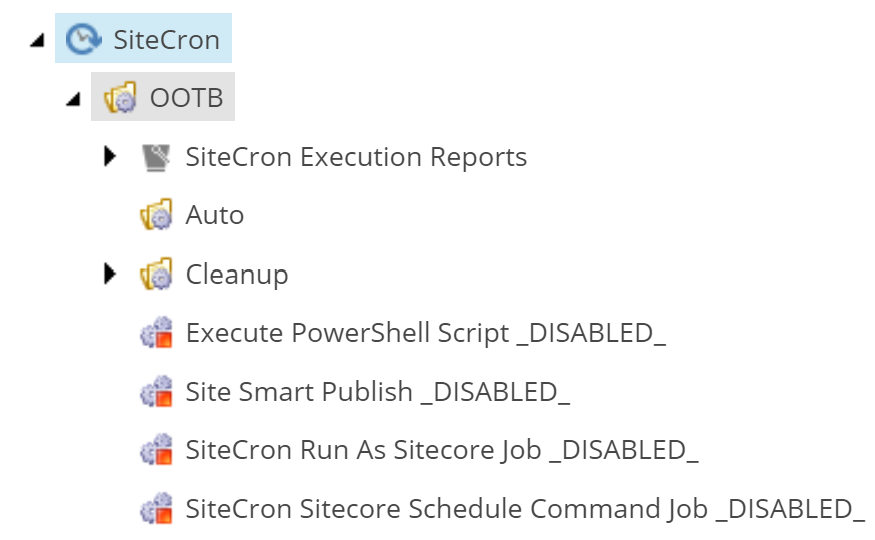Click the Execute PowerShell Script job icon
The image size is (875, 540).
156,332
